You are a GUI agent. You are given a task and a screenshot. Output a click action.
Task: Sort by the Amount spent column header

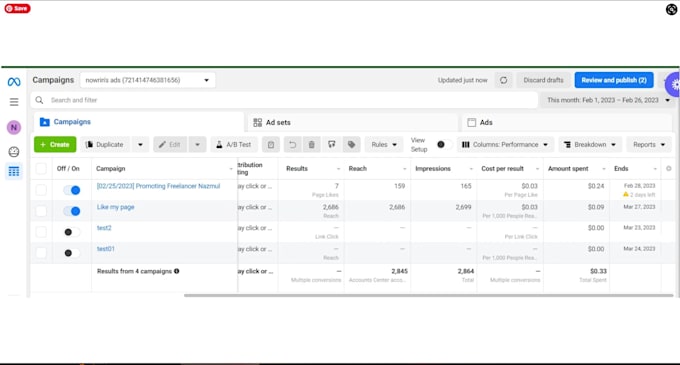coord(575,169)
